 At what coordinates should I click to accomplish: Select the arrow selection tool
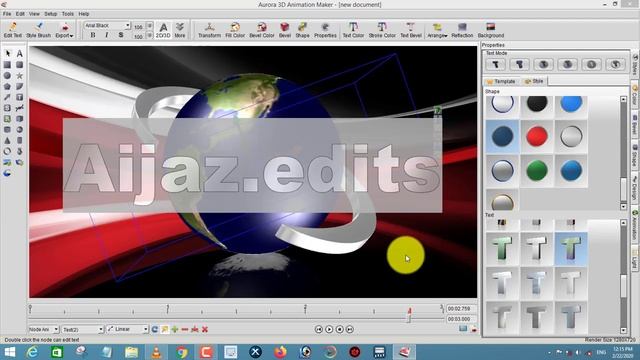[7, 53]
